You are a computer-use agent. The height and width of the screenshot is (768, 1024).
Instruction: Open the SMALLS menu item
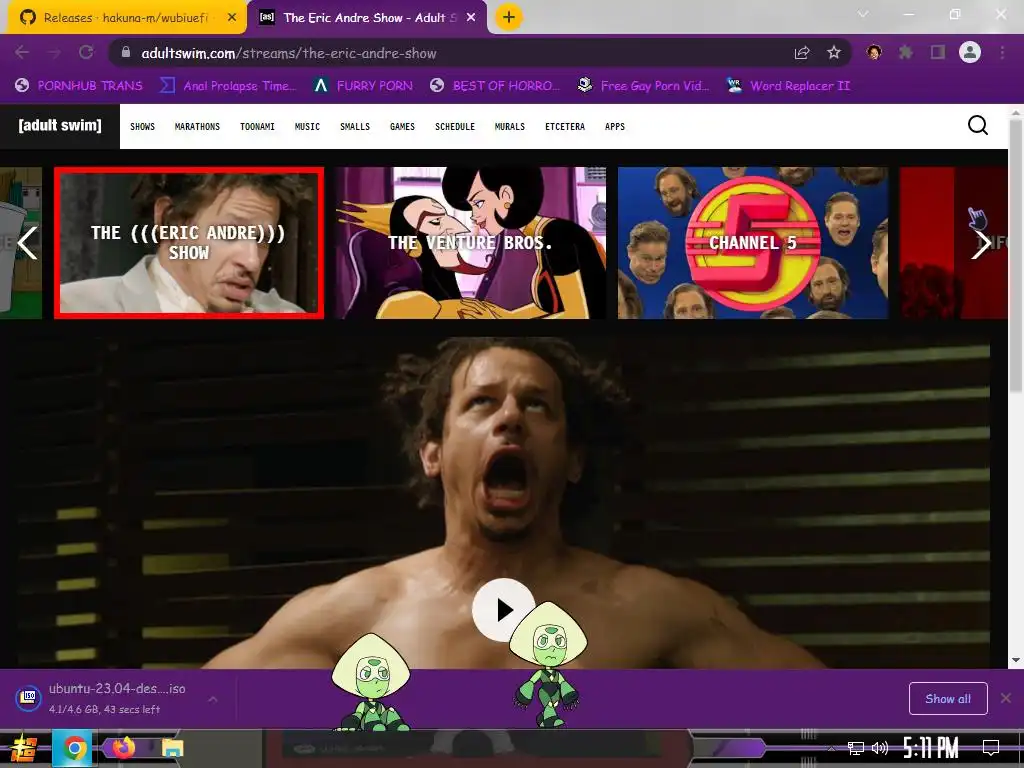point(355,127)
